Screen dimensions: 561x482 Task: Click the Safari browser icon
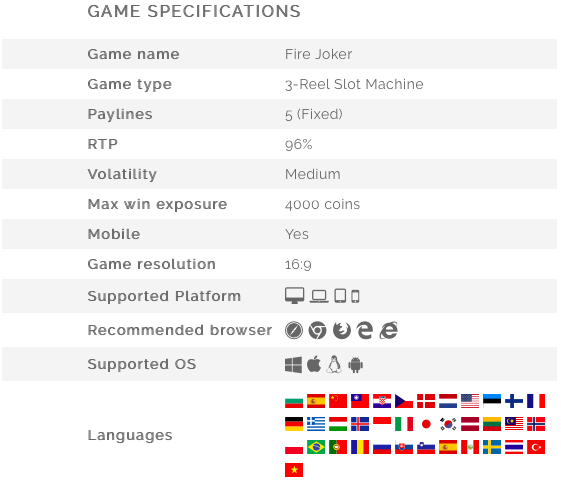pos(294,330)
